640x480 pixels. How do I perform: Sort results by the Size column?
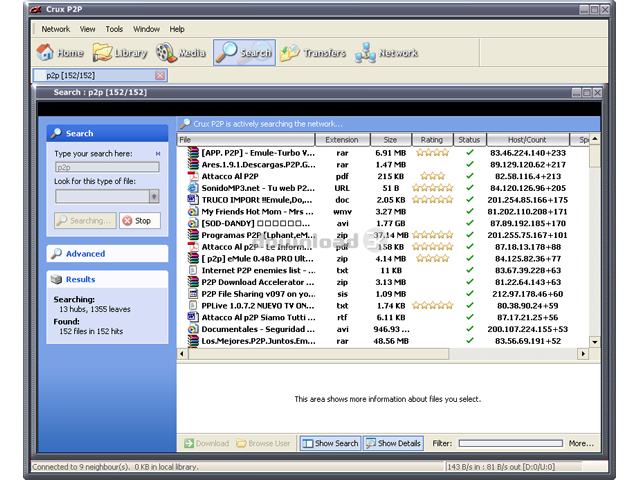coord(390,140)
